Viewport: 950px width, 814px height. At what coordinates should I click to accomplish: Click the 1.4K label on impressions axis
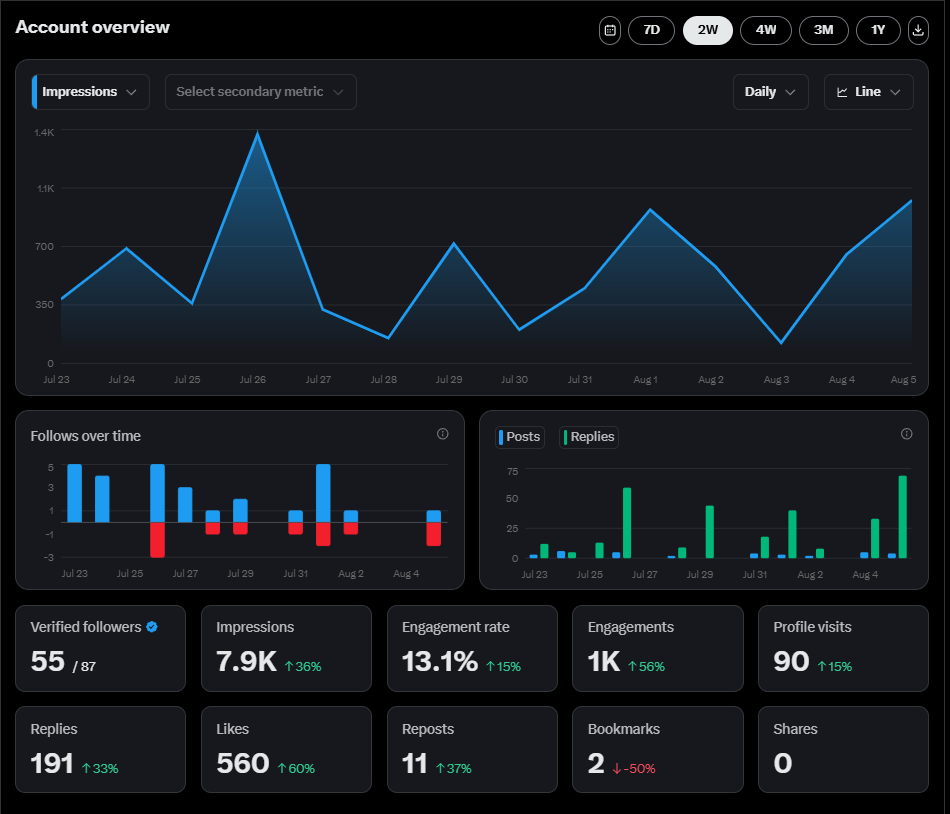(x=44, y=132)
